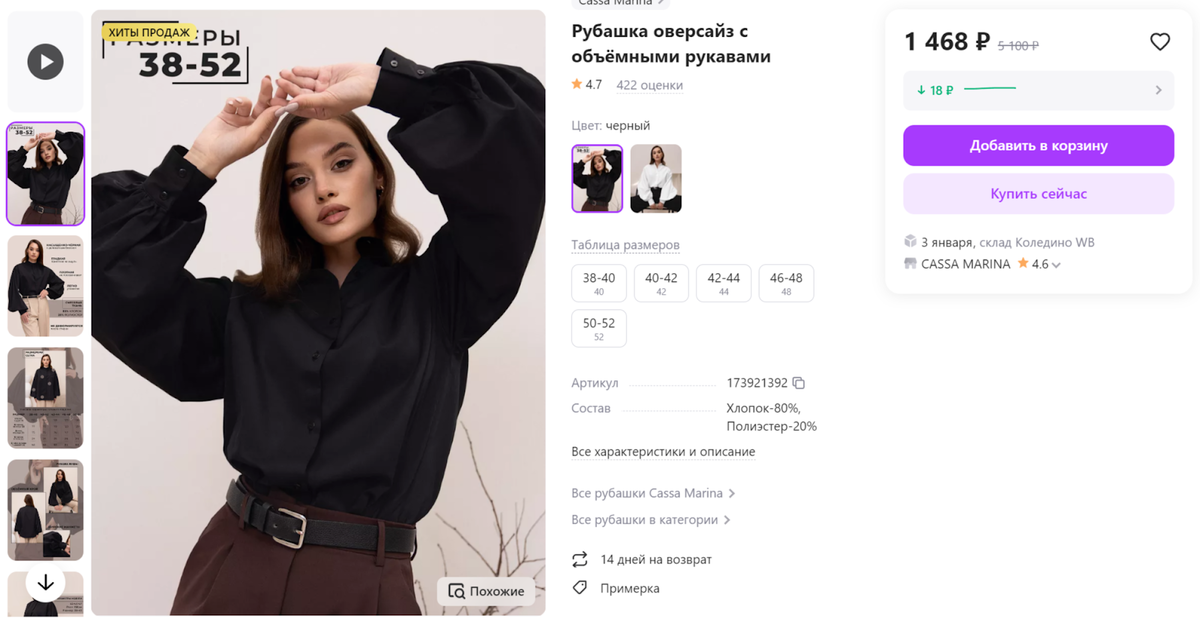Select size 42-44
The image size is (1200, 631).
point(723,282)
